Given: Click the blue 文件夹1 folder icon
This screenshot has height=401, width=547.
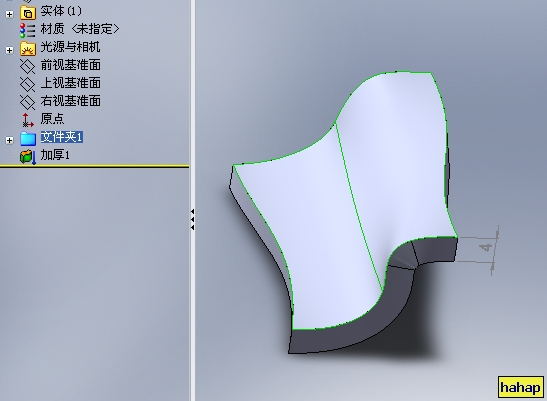Looking at the screenshot, I should click(x=28, y=138).
